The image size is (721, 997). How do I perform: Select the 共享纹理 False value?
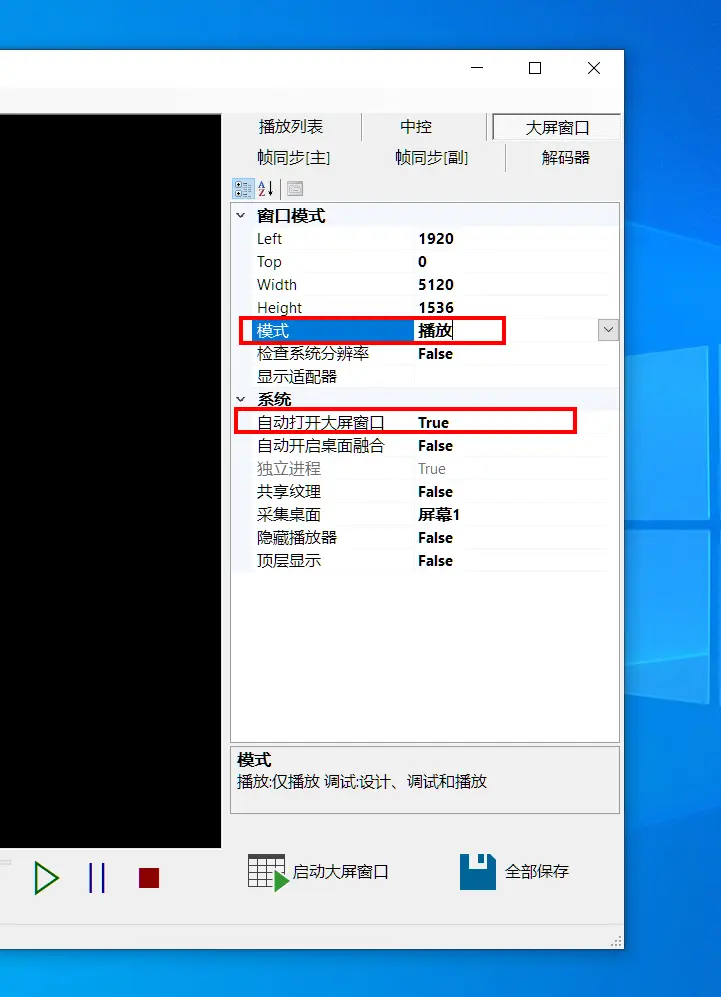click(x=436, y=492)
